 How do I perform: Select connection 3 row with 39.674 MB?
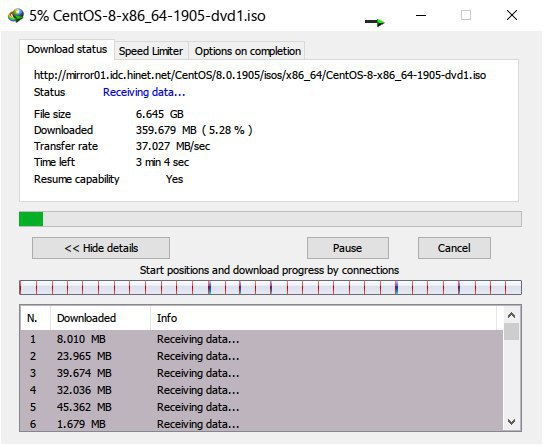(x=261, y=373)
